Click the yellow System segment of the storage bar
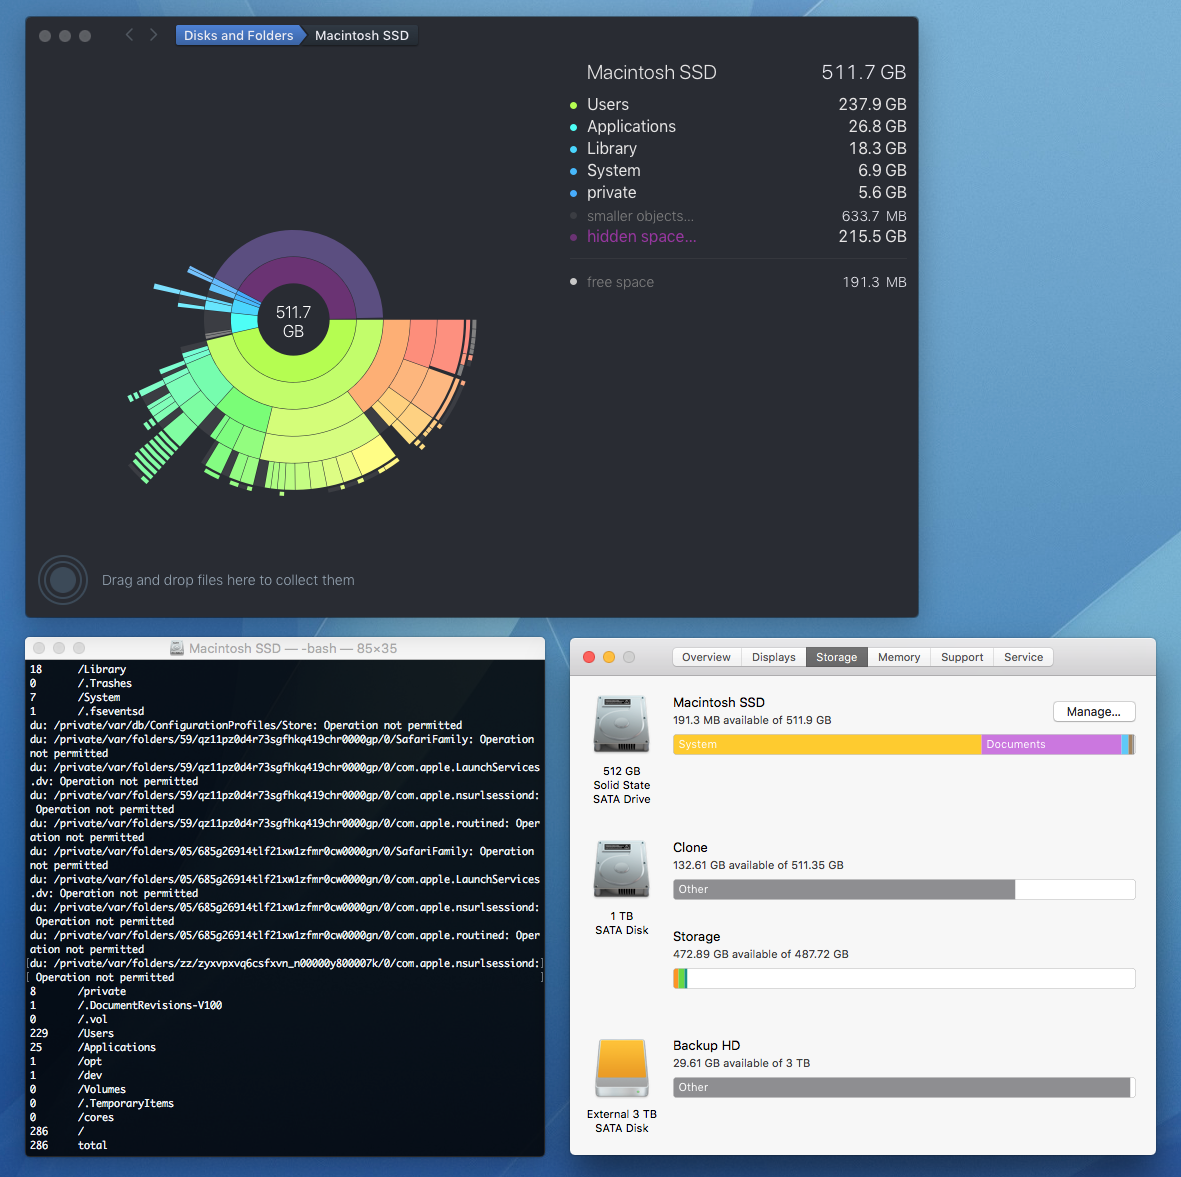This screenshot has height=1177, width=1181. point(827,744)
